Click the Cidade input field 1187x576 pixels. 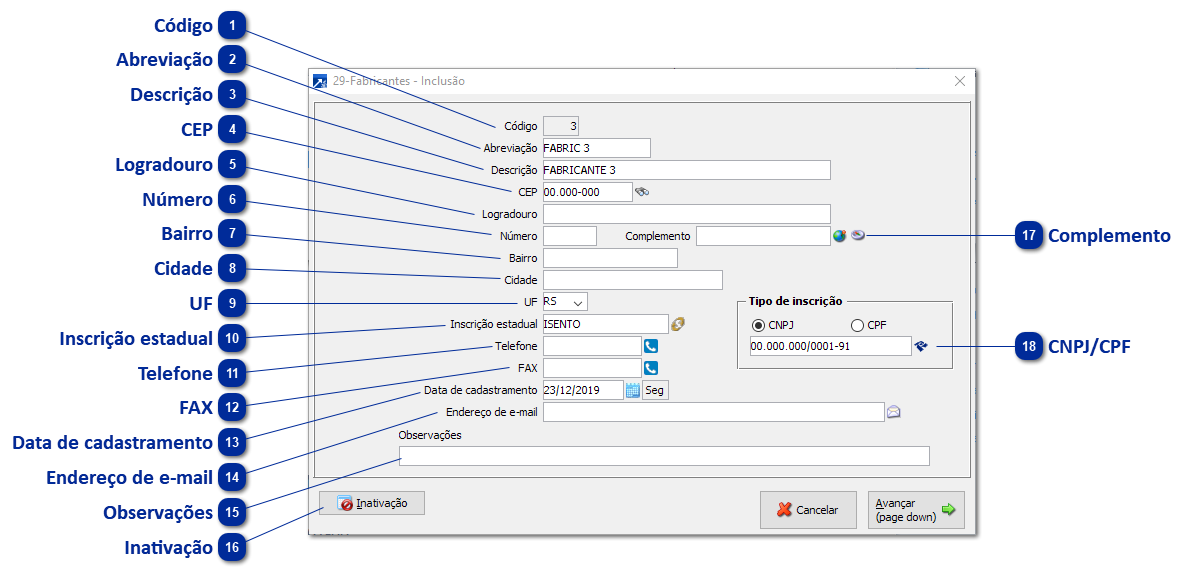[632, 280]
